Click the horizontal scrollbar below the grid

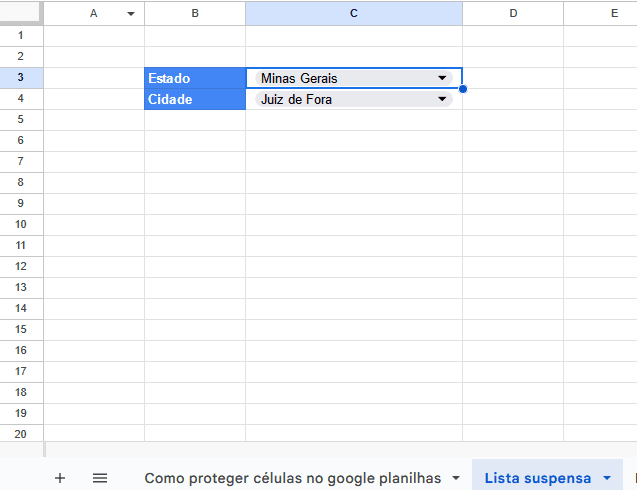pyautogui.click(x=340, y=450)
